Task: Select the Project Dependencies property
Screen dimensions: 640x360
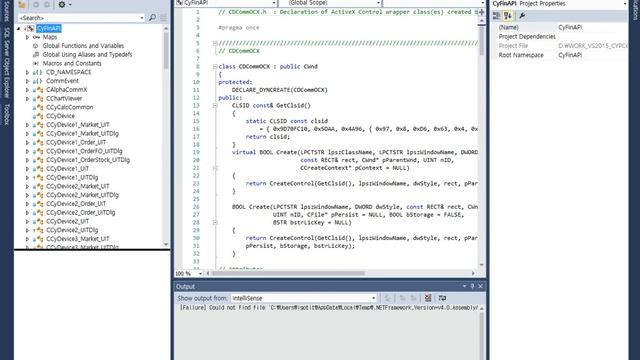Action: click(560, 37)
